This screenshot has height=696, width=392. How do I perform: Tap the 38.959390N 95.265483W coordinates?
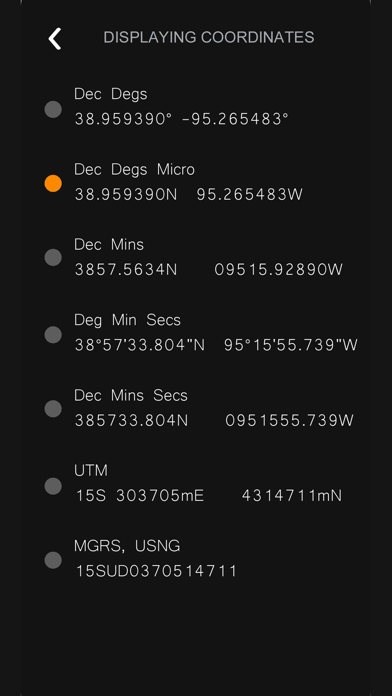click(x=189, y=194)
